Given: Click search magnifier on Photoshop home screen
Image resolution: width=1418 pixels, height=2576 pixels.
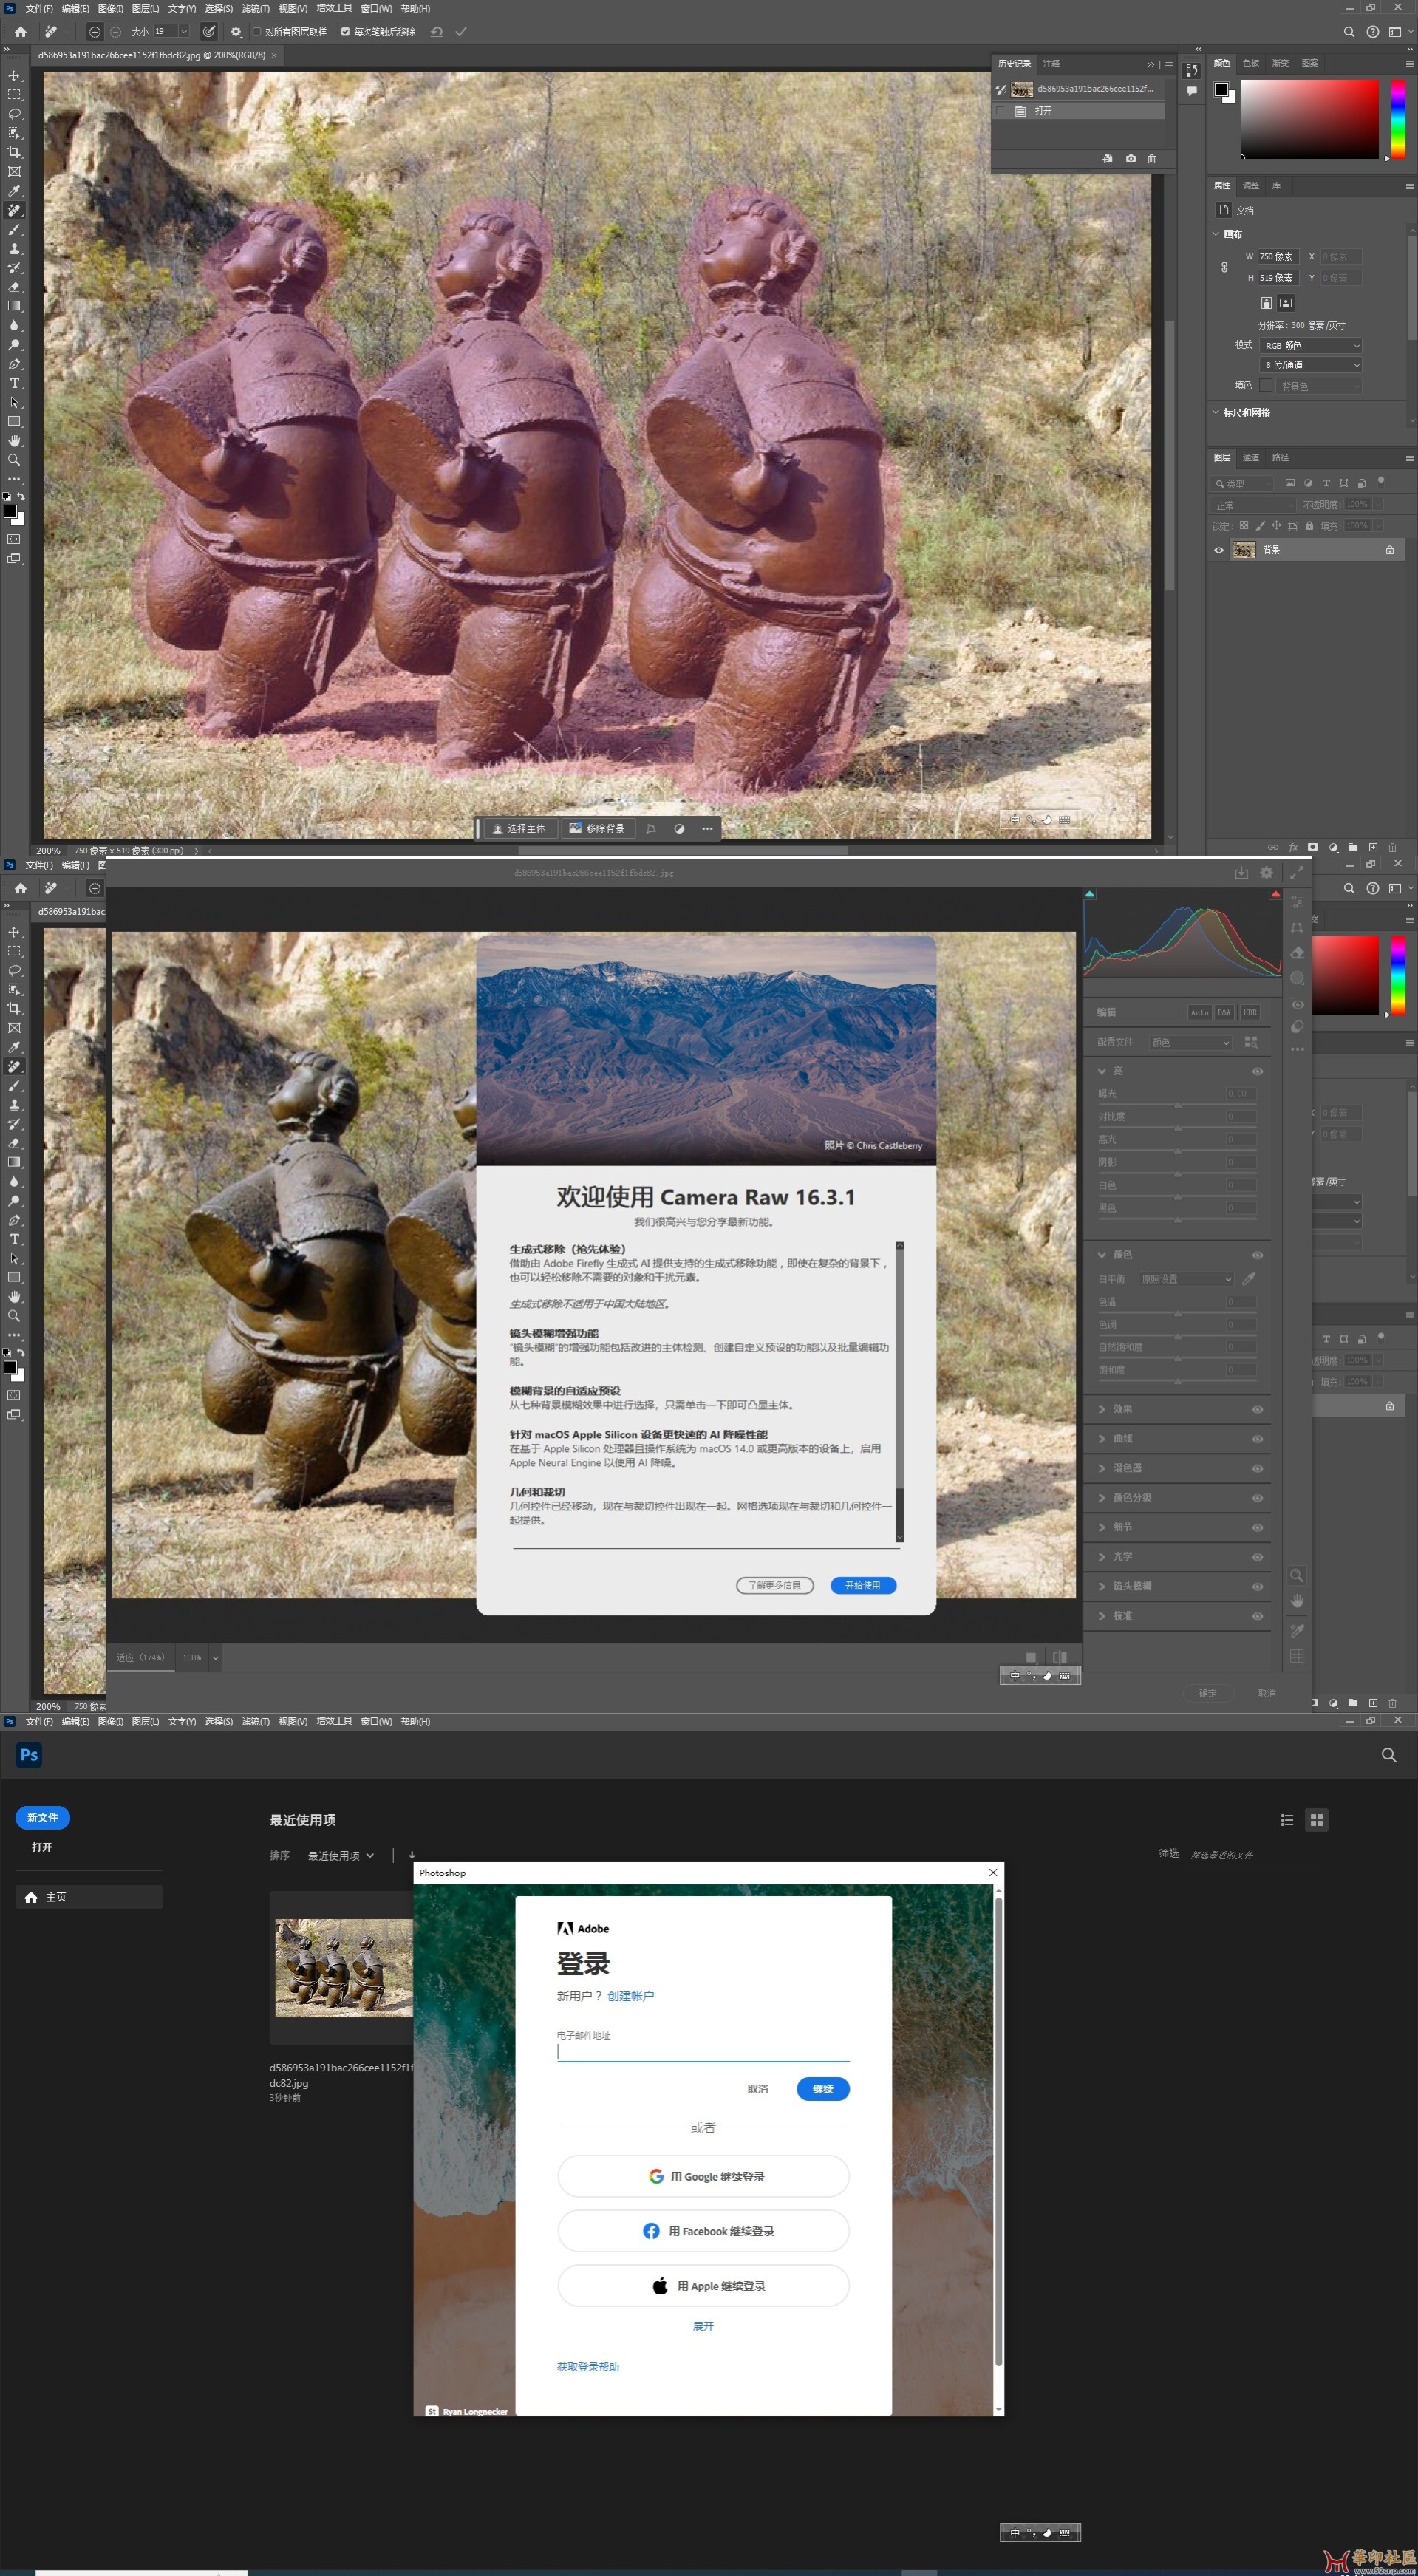Looking at the screenshot, I should (1388, 1755).
